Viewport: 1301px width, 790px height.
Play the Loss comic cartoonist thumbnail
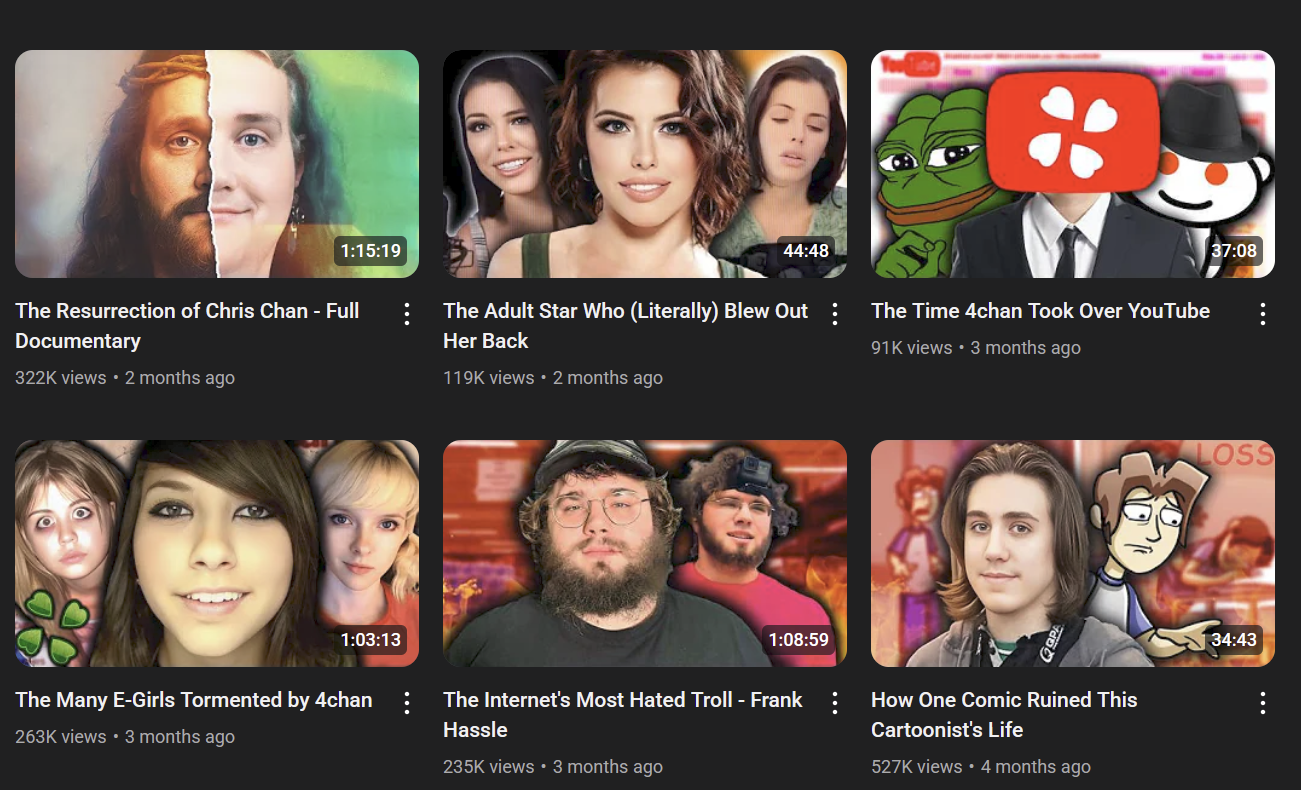1073,553
